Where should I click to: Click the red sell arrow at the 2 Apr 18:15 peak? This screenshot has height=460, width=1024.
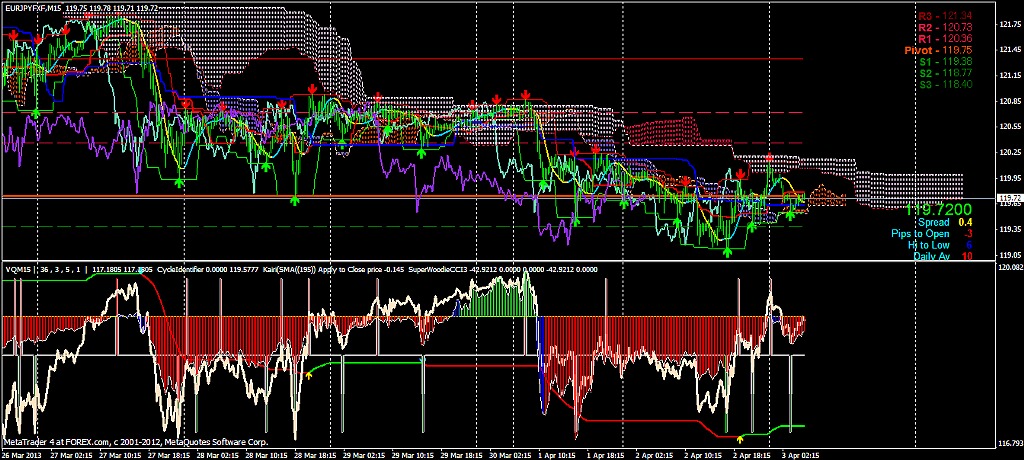point(768,159)
